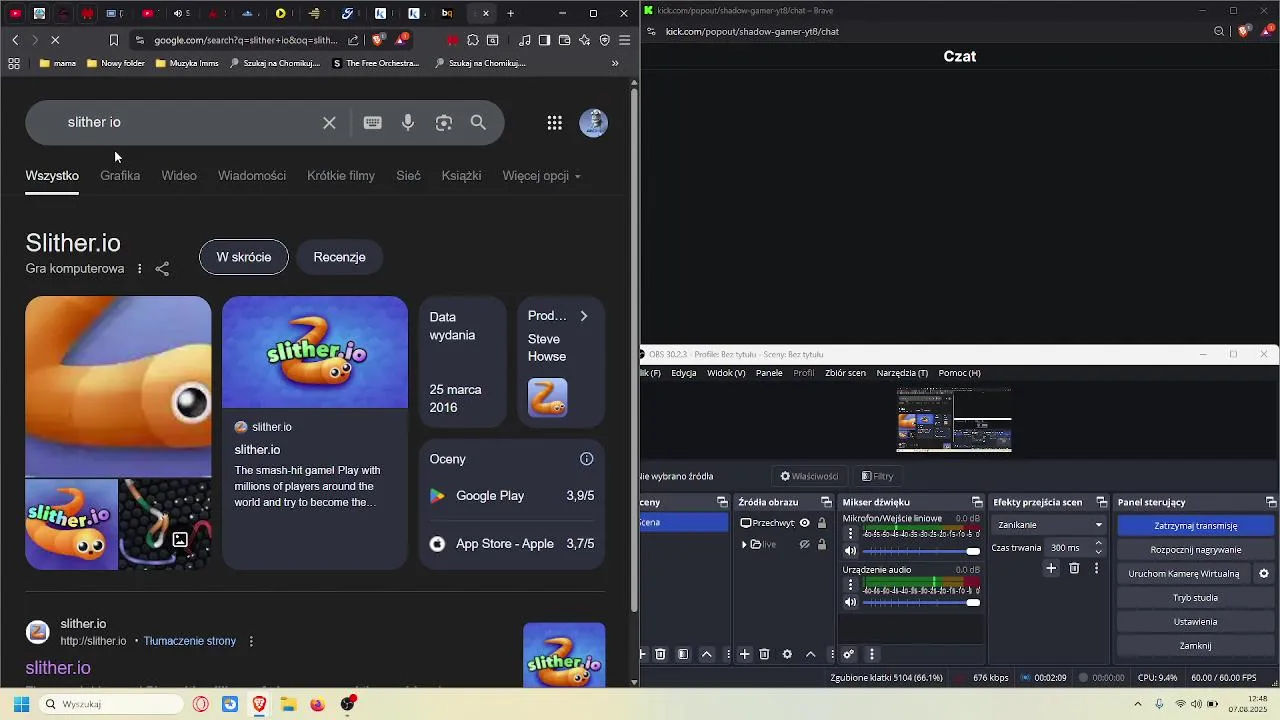The image size is (1280, 720).
Task: Open OBS advanced audio properties gears icon
Action: pyautogui.click(x=848, y=654)
